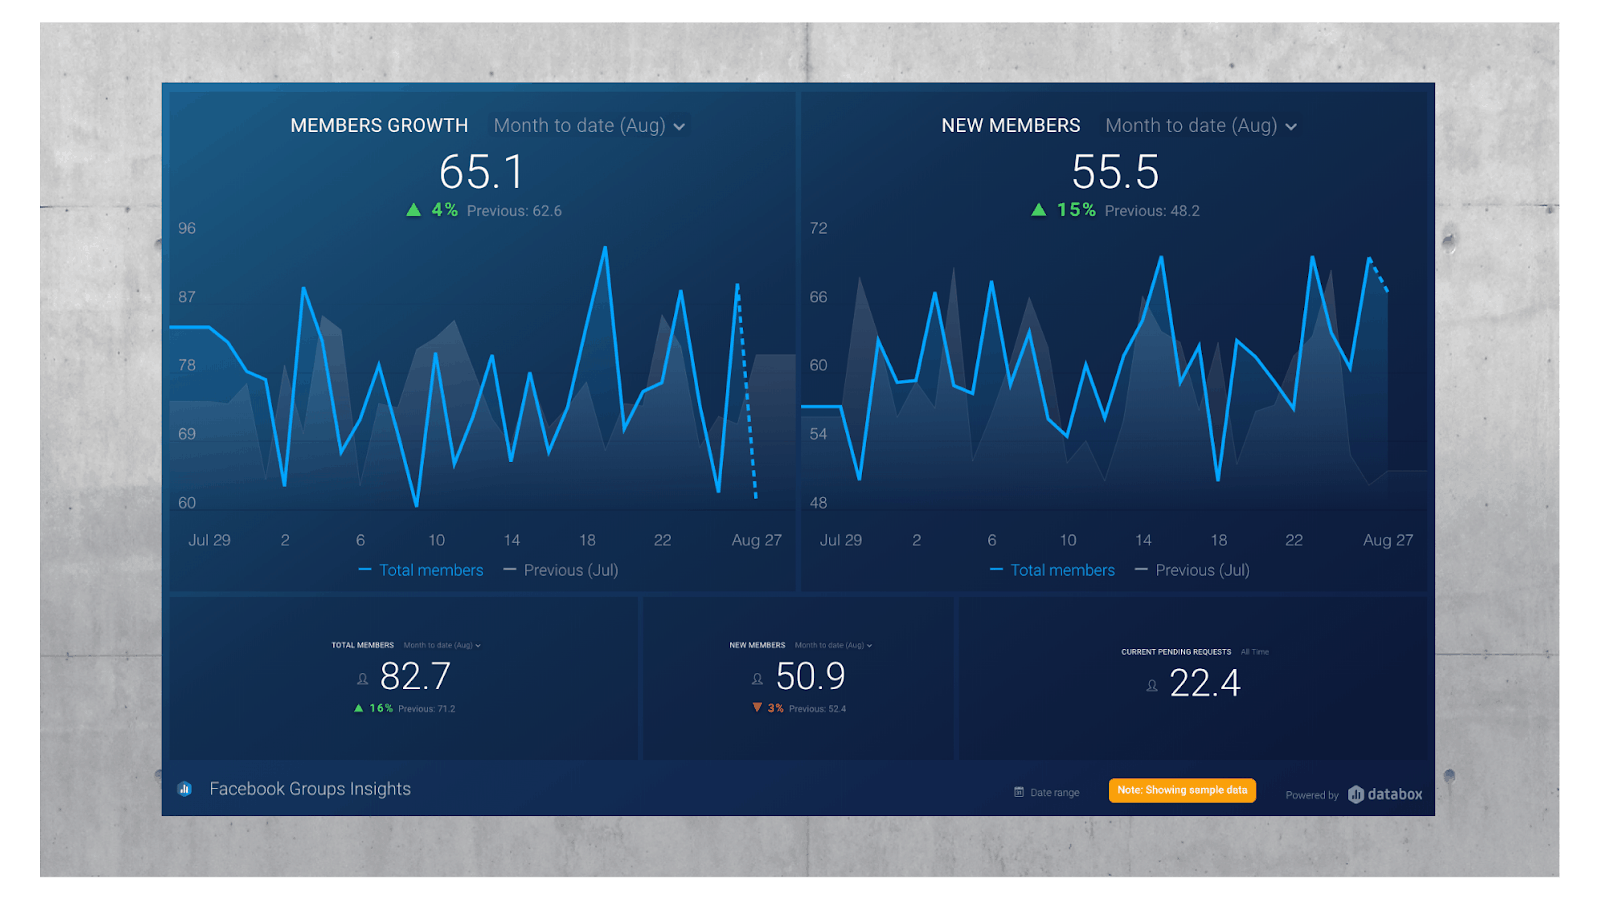Click the 65.1 Members Growth value
The image size is (1600, 900).
tap(481, 172)
